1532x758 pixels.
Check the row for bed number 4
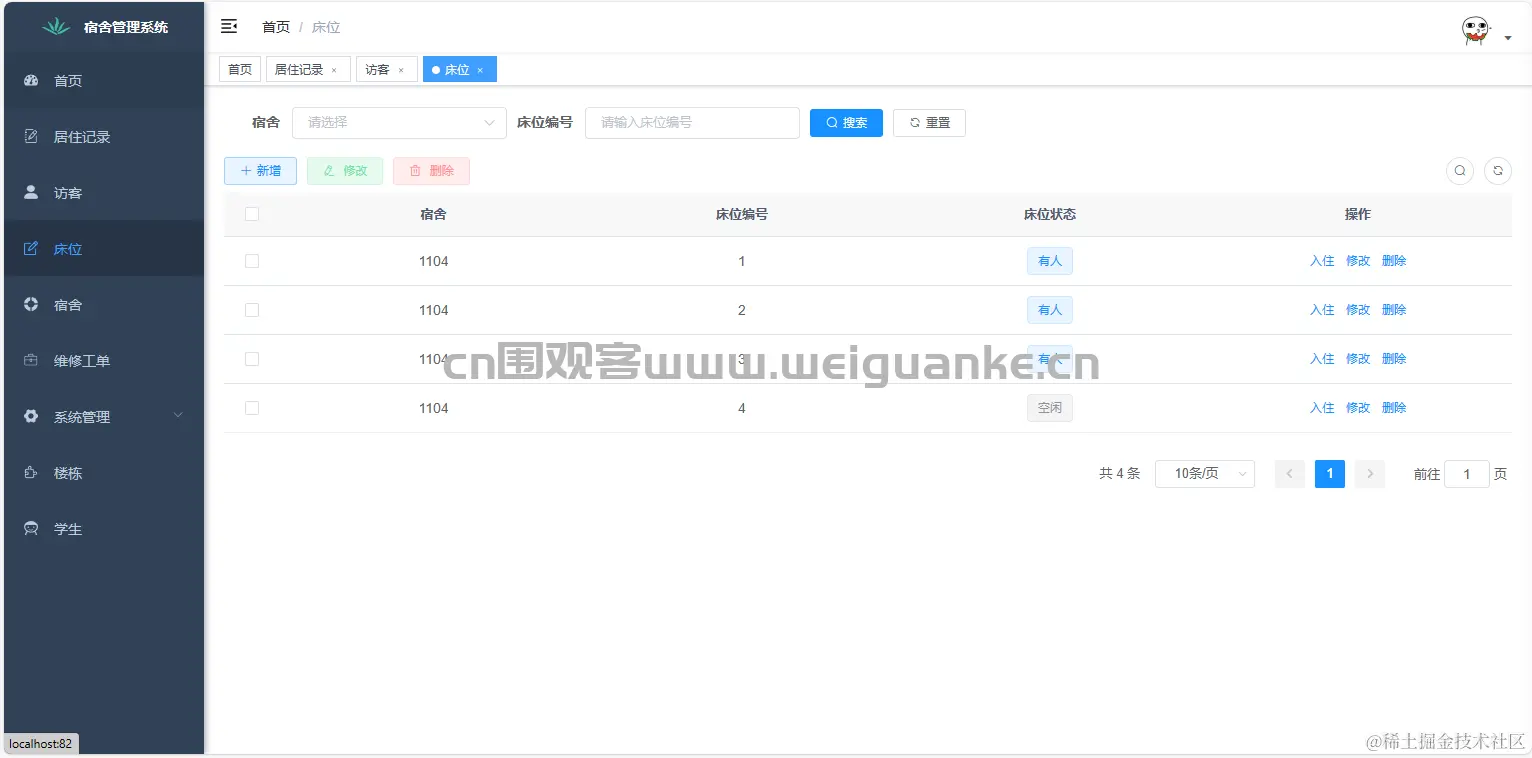pos(252,408)
